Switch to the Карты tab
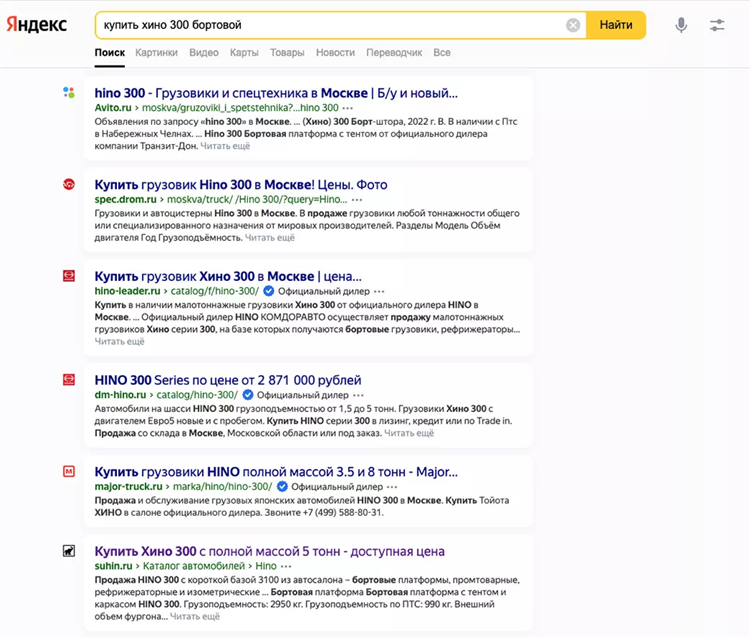The width and height of the screenshot is (750, 638). point(244,53)
